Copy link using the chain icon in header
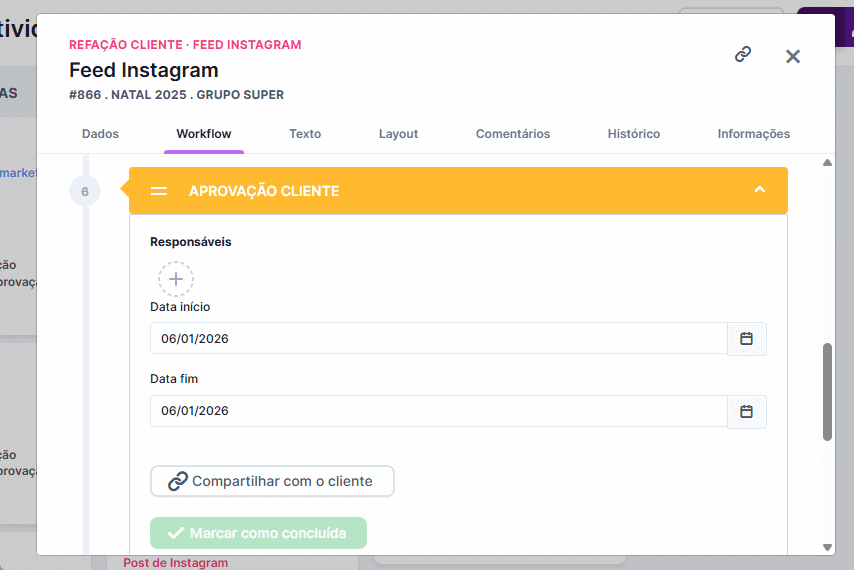854x570 pixels. pos(743,55)
